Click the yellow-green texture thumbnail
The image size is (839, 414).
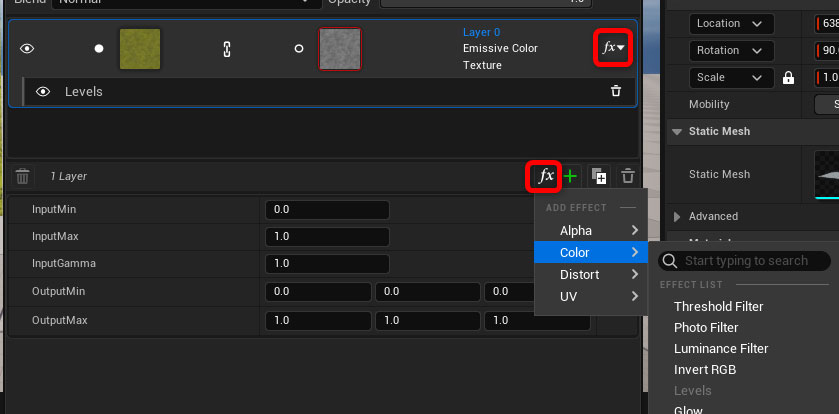[140, 49]
